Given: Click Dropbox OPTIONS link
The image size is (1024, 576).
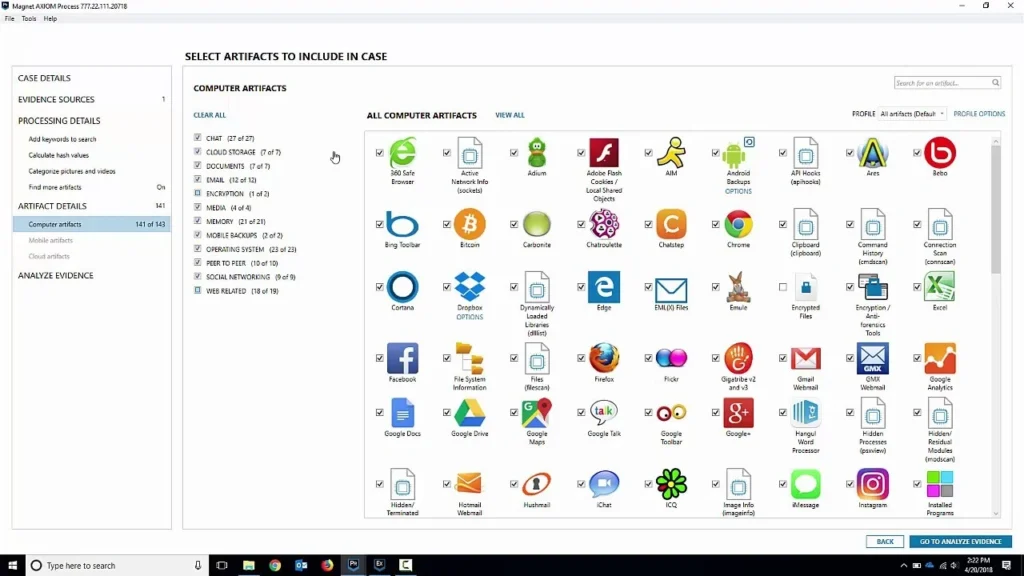Looking at the screenshot, I should 470,317.
